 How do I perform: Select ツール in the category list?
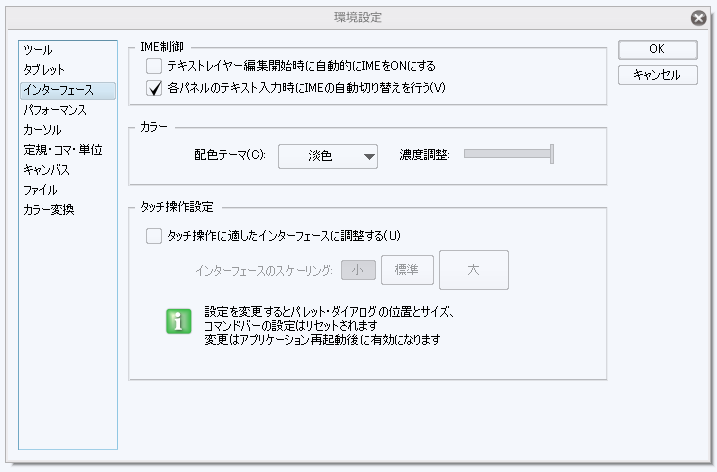[38, 50]
